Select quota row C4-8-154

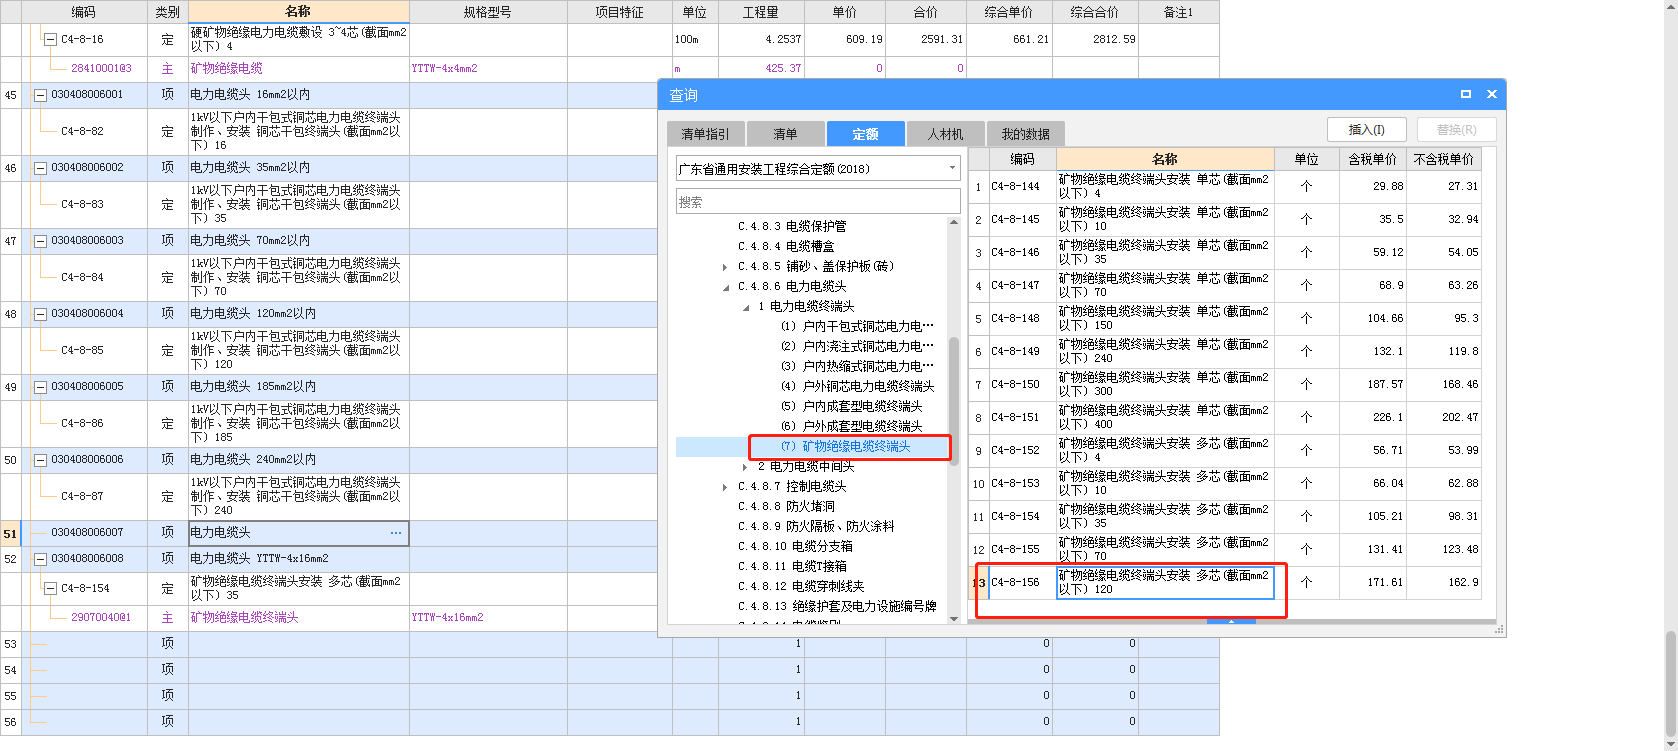point(1225,516)
